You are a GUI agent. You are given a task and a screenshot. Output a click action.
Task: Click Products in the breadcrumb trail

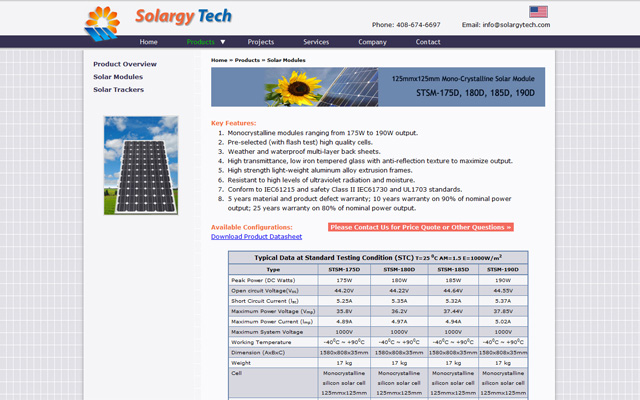coord(247,60)
